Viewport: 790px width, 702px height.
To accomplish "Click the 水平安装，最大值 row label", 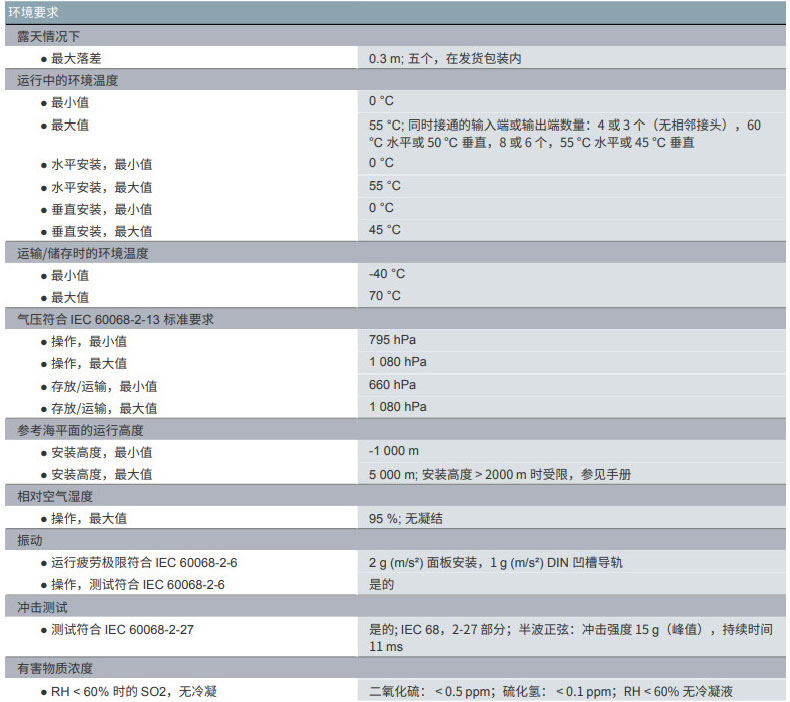I will (101, 187).
